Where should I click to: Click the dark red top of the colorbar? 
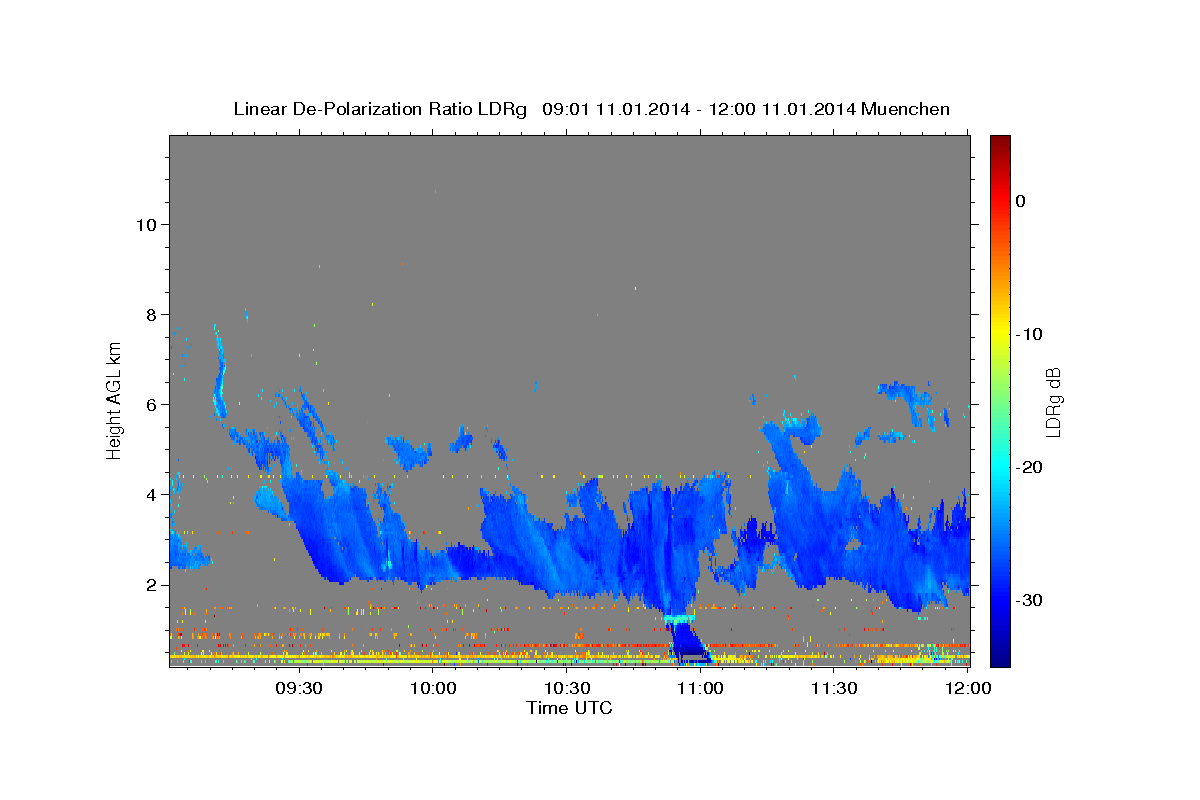coord(1000,142)
